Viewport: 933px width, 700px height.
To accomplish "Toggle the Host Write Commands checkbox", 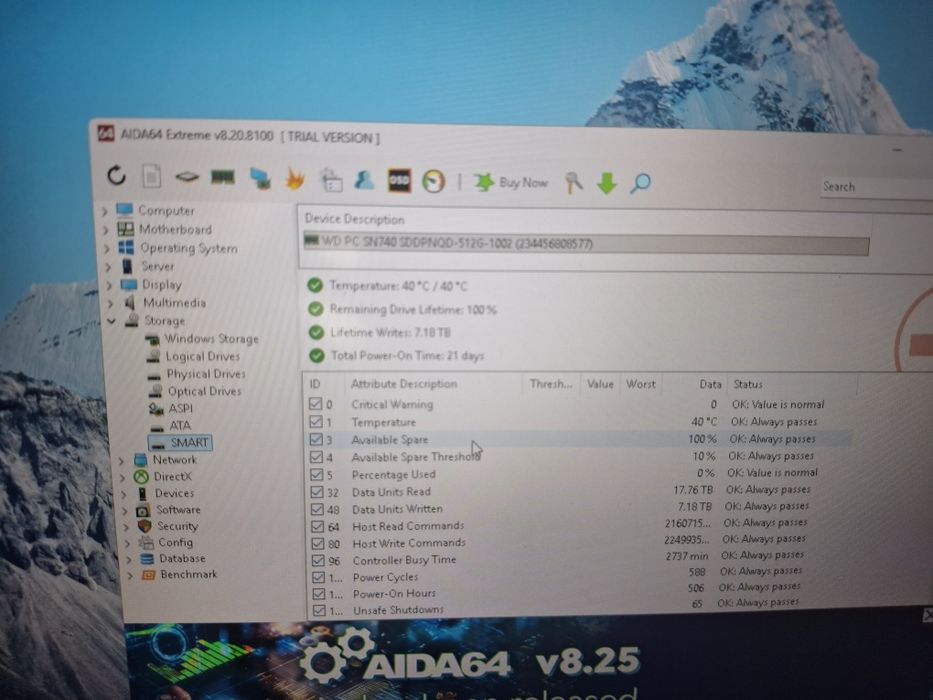I will (x=318, y=544).
